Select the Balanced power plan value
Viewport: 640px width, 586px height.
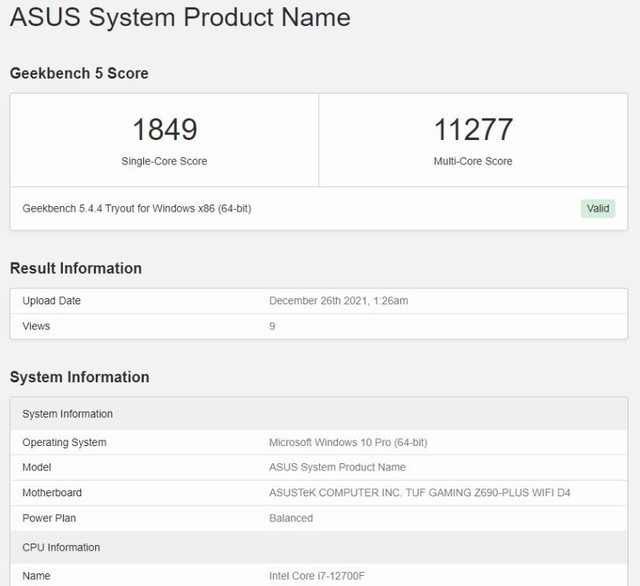291,518
